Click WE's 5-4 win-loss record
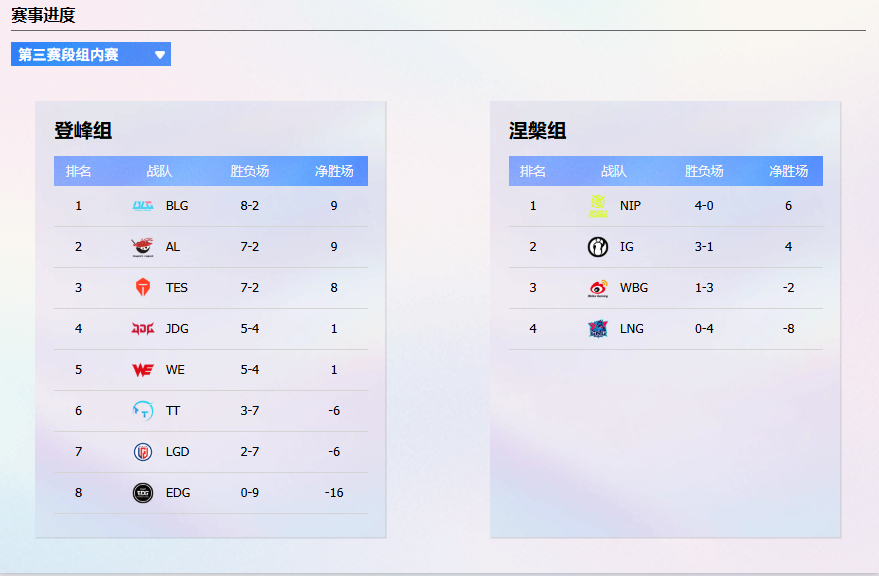Viewport: 879px width, 576px height. pyautogui.click(x=250, y=370)
